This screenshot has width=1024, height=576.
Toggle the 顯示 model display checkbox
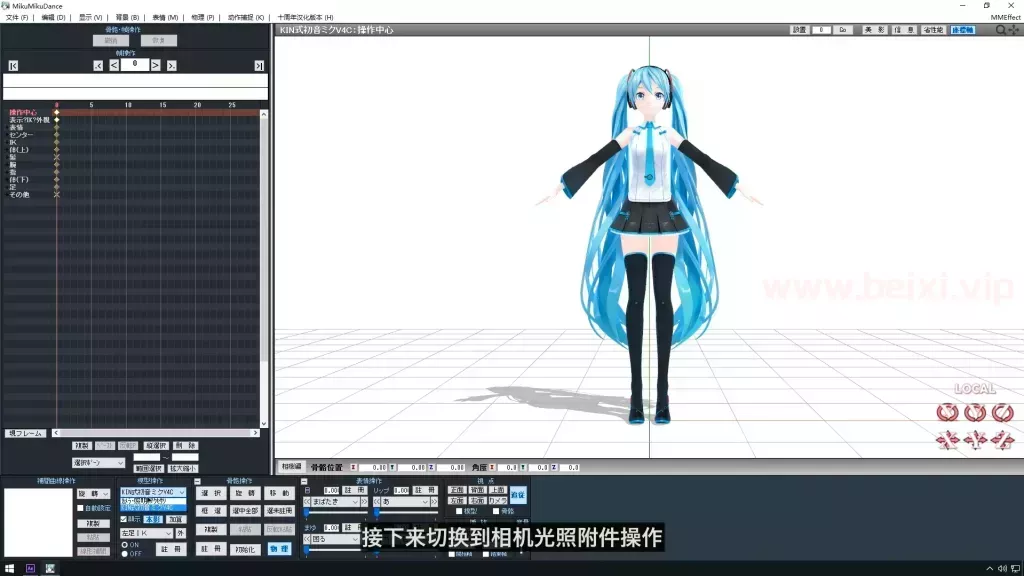pos(124,519)
